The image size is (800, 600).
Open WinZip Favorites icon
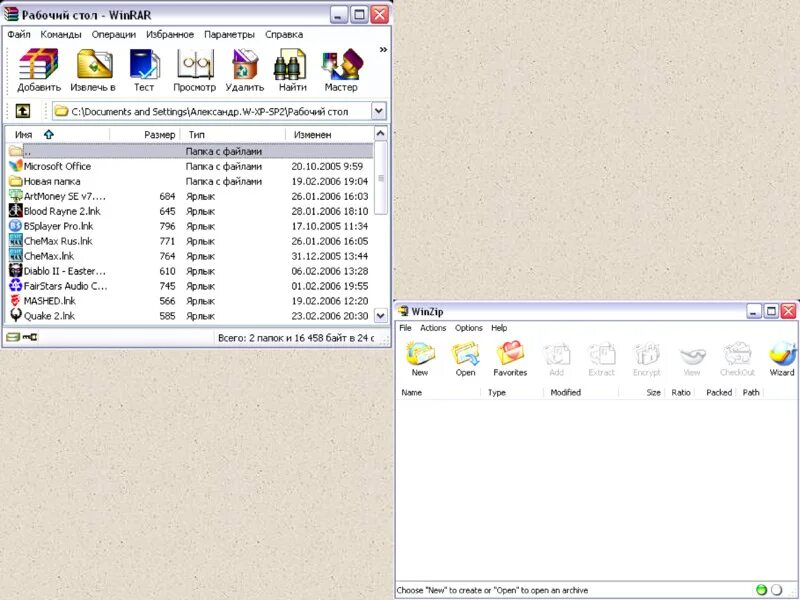pyautogui.click(x=510, y=358)
